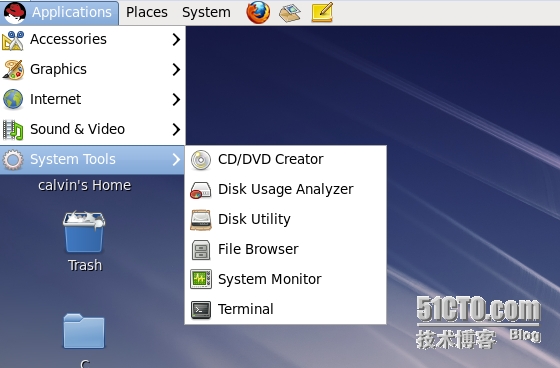
Task: Click the Trash label text
Action: [x=85, y=265]
